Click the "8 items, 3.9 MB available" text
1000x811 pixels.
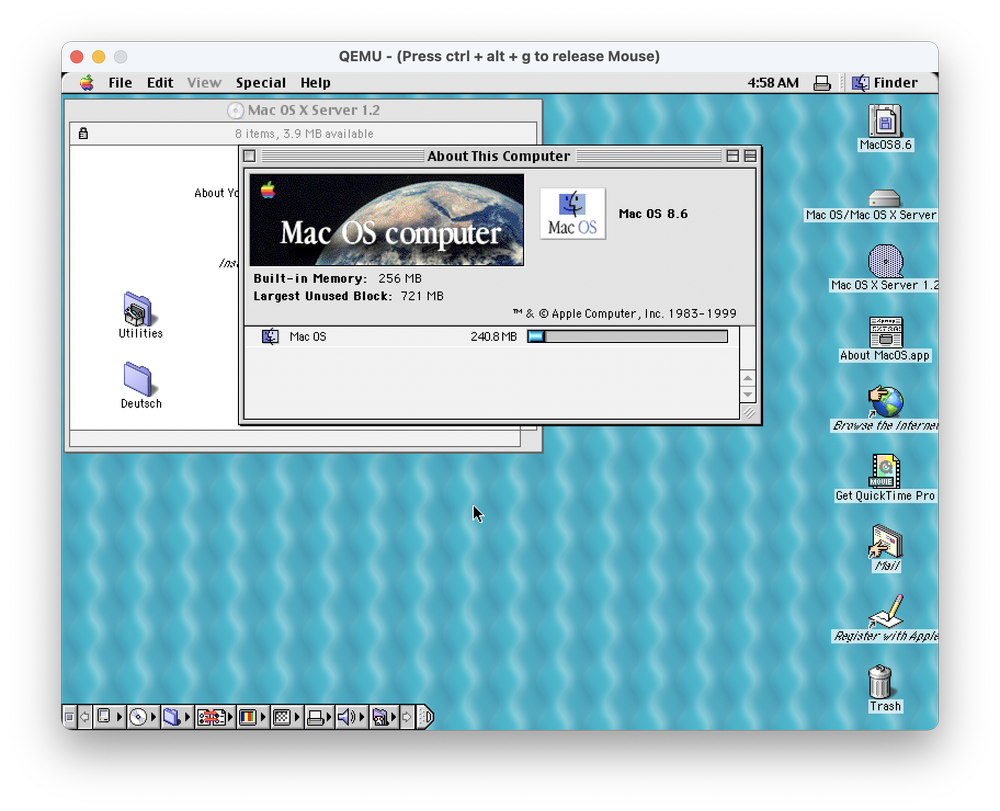coord(304,134)
